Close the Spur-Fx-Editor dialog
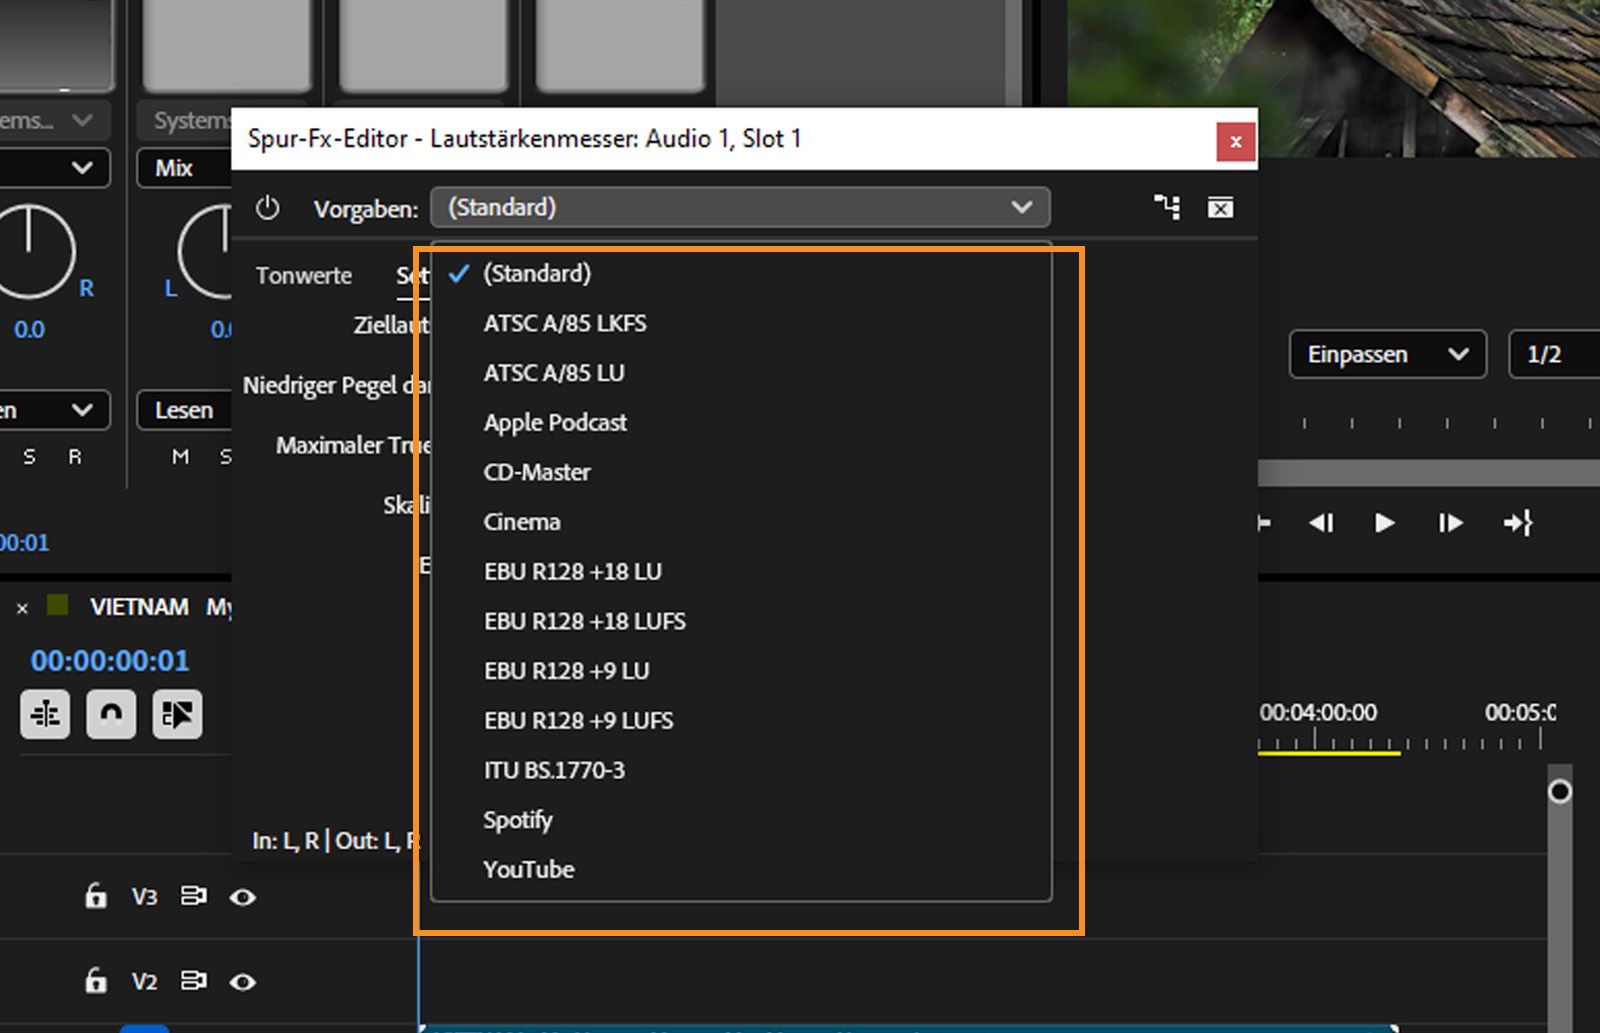Viewport: 1600px width, 1033px height. pyautogui.click(x=1236, y=141)
